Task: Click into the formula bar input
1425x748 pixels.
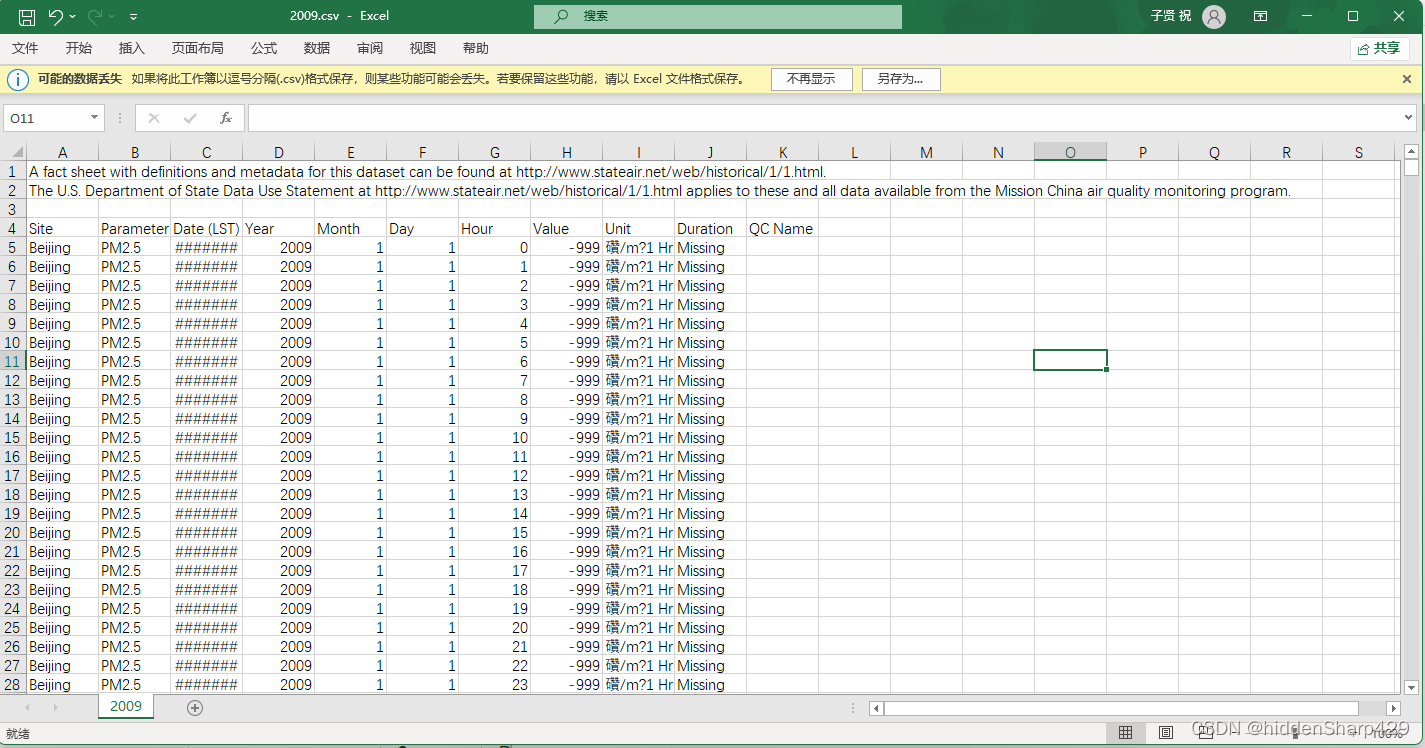Action: tap(825, 118)
